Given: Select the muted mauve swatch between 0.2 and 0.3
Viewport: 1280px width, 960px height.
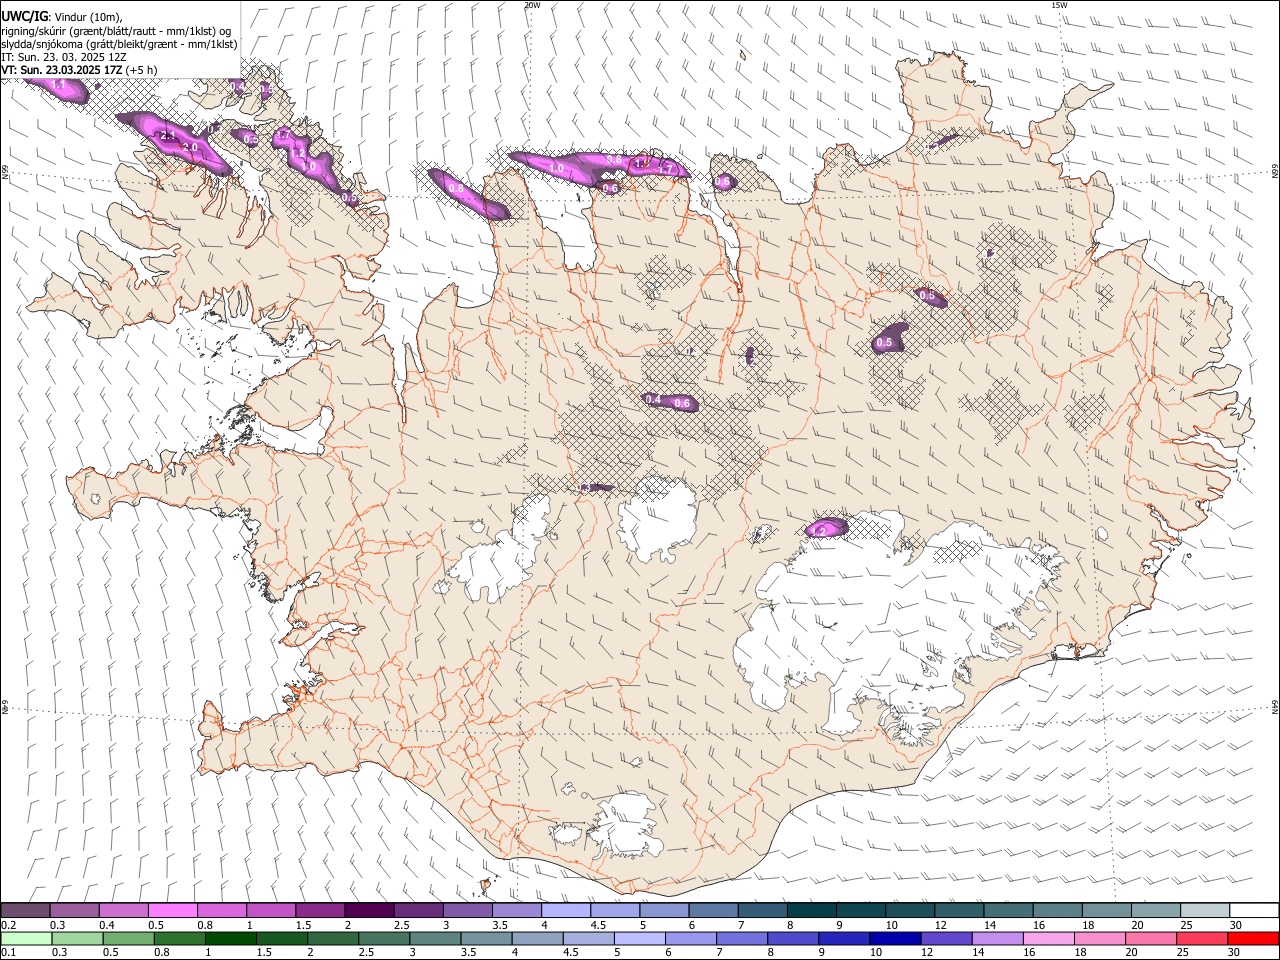Looking at the screenshot, I should [x=26, y=911].
